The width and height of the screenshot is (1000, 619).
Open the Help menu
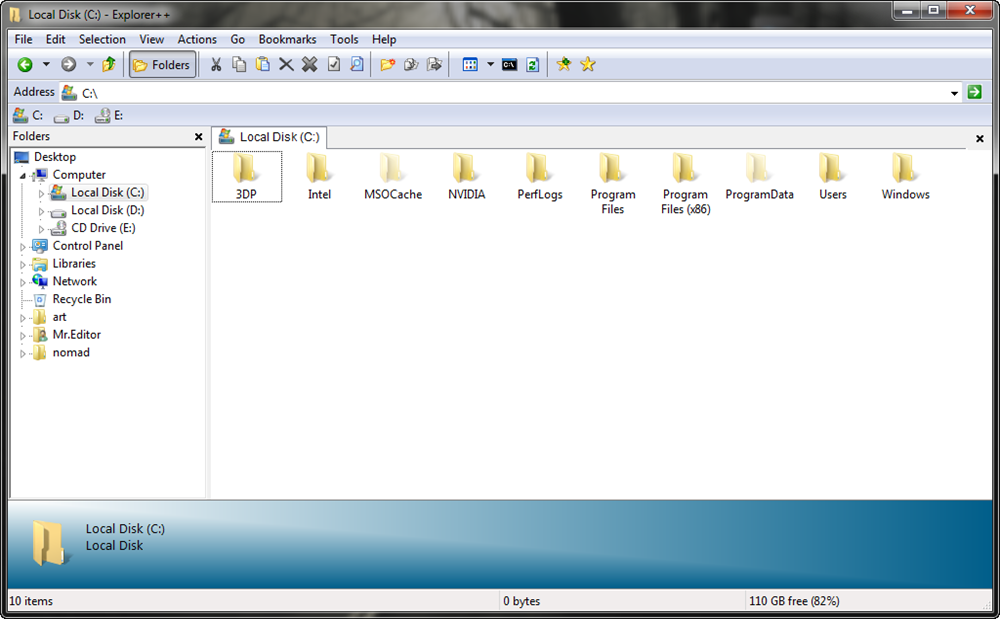[x=384, y=40]
